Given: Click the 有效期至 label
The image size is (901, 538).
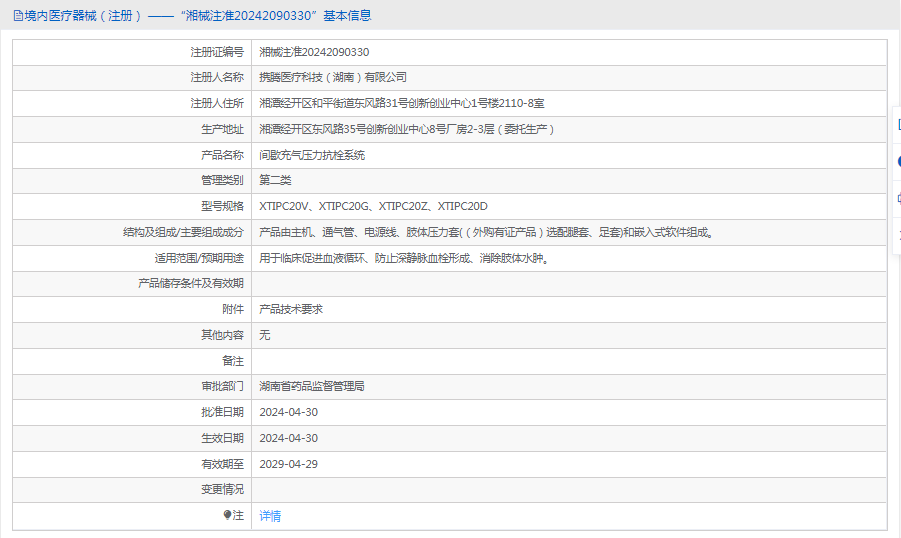Looking at the screenshot, I should 222,464.
